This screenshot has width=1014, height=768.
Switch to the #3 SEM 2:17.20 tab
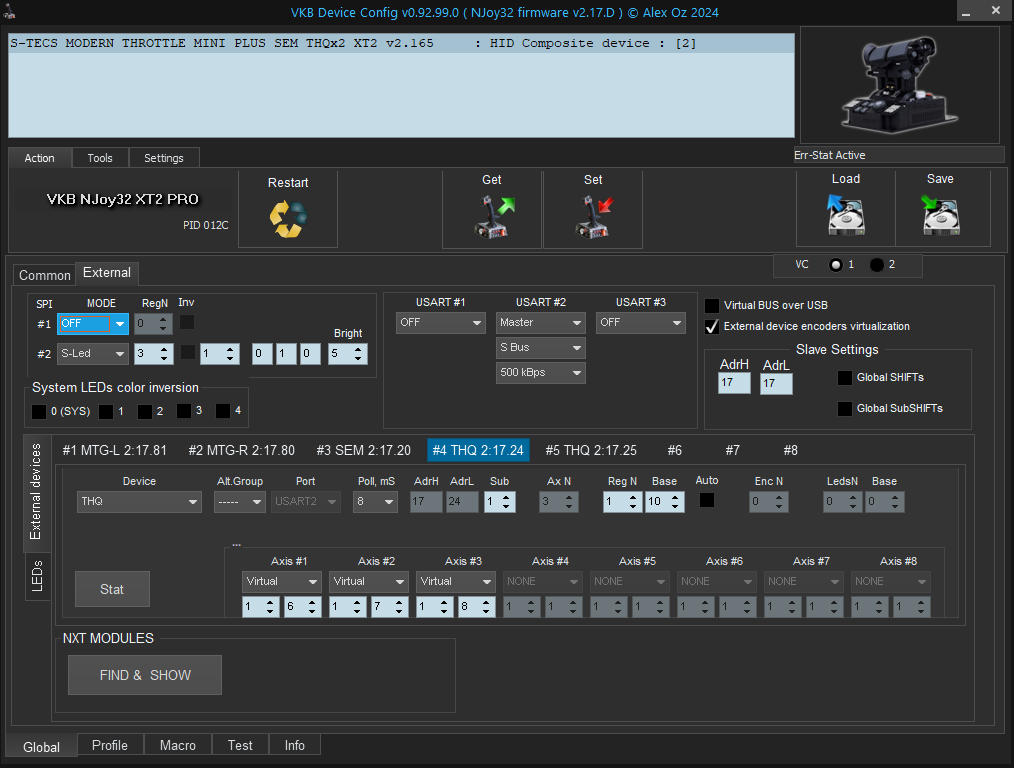pyautogui.click(x=363, y=450)
